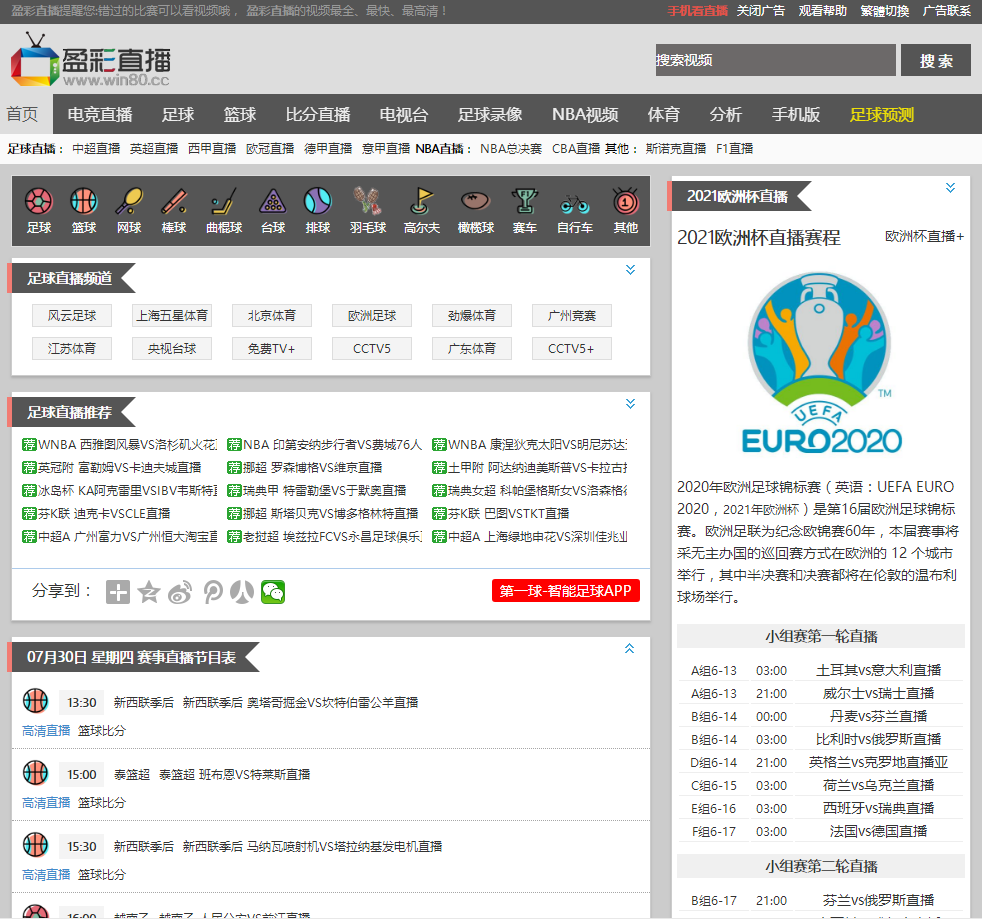Screen dimensions: 982x919
Task: Click the UEFA EURO 2020 logo image
Action: tap(821, 363)
